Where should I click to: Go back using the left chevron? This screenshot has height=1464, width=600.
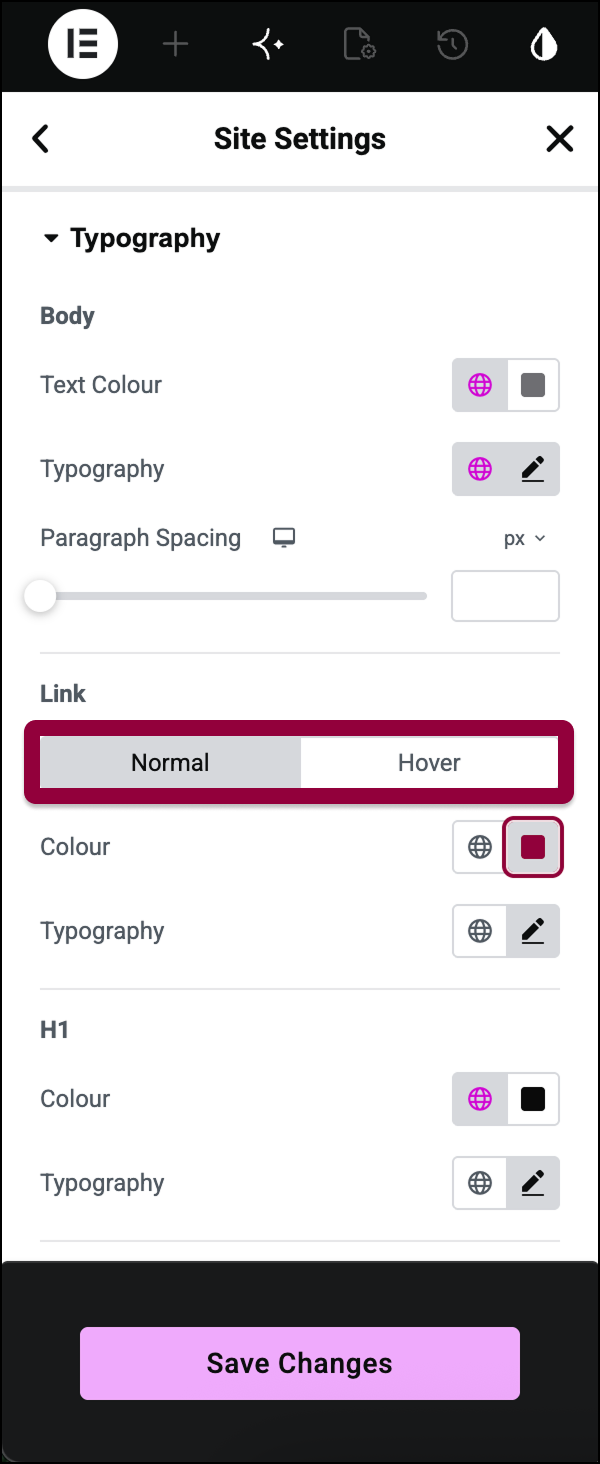(40, 138)
